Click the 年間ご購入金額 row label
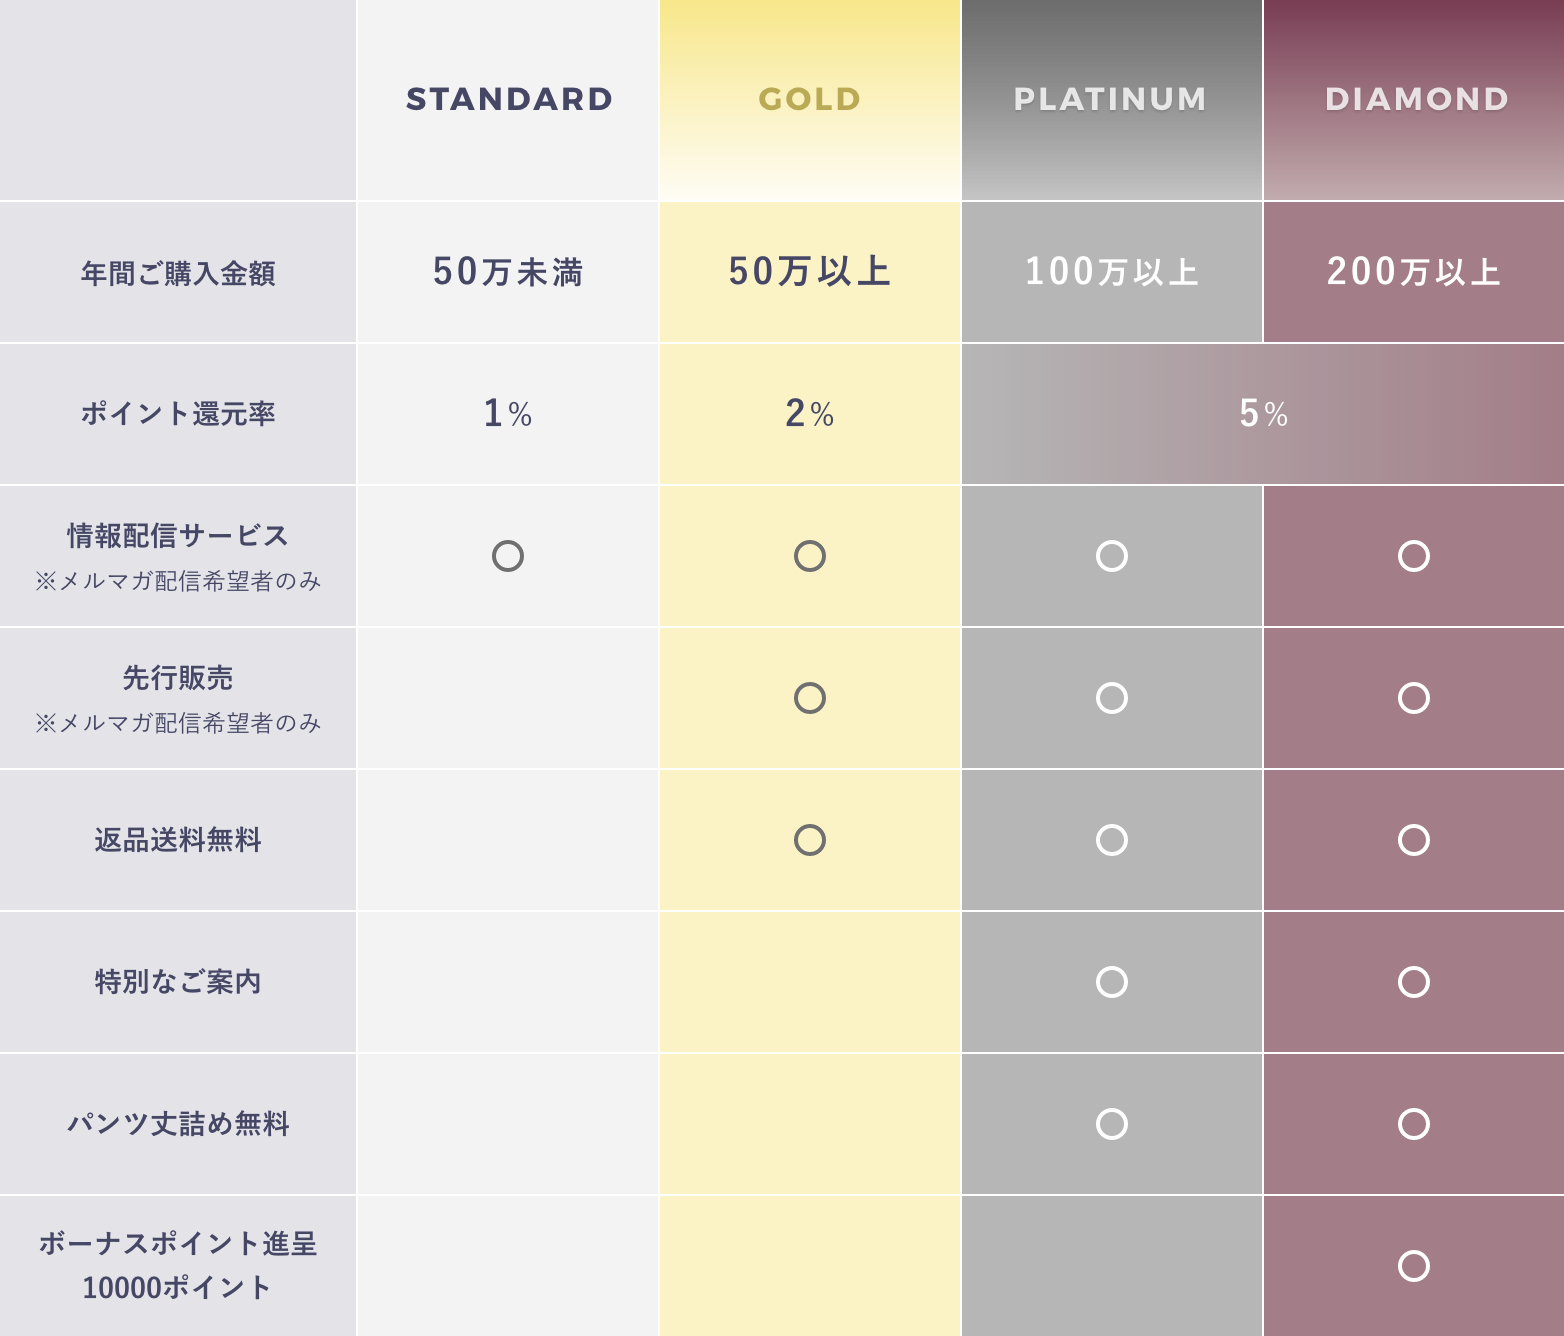The image size is (1564, 1336). coord(178,273)
